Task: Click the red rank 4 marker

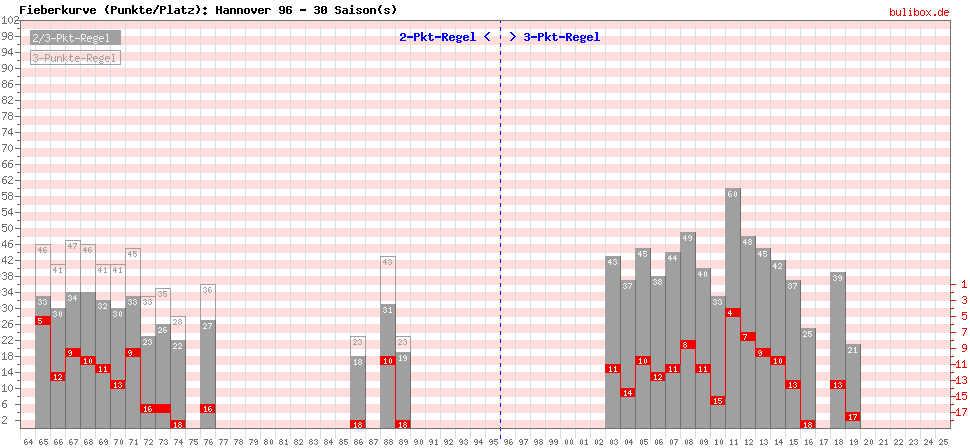Action: pos(733,313)
